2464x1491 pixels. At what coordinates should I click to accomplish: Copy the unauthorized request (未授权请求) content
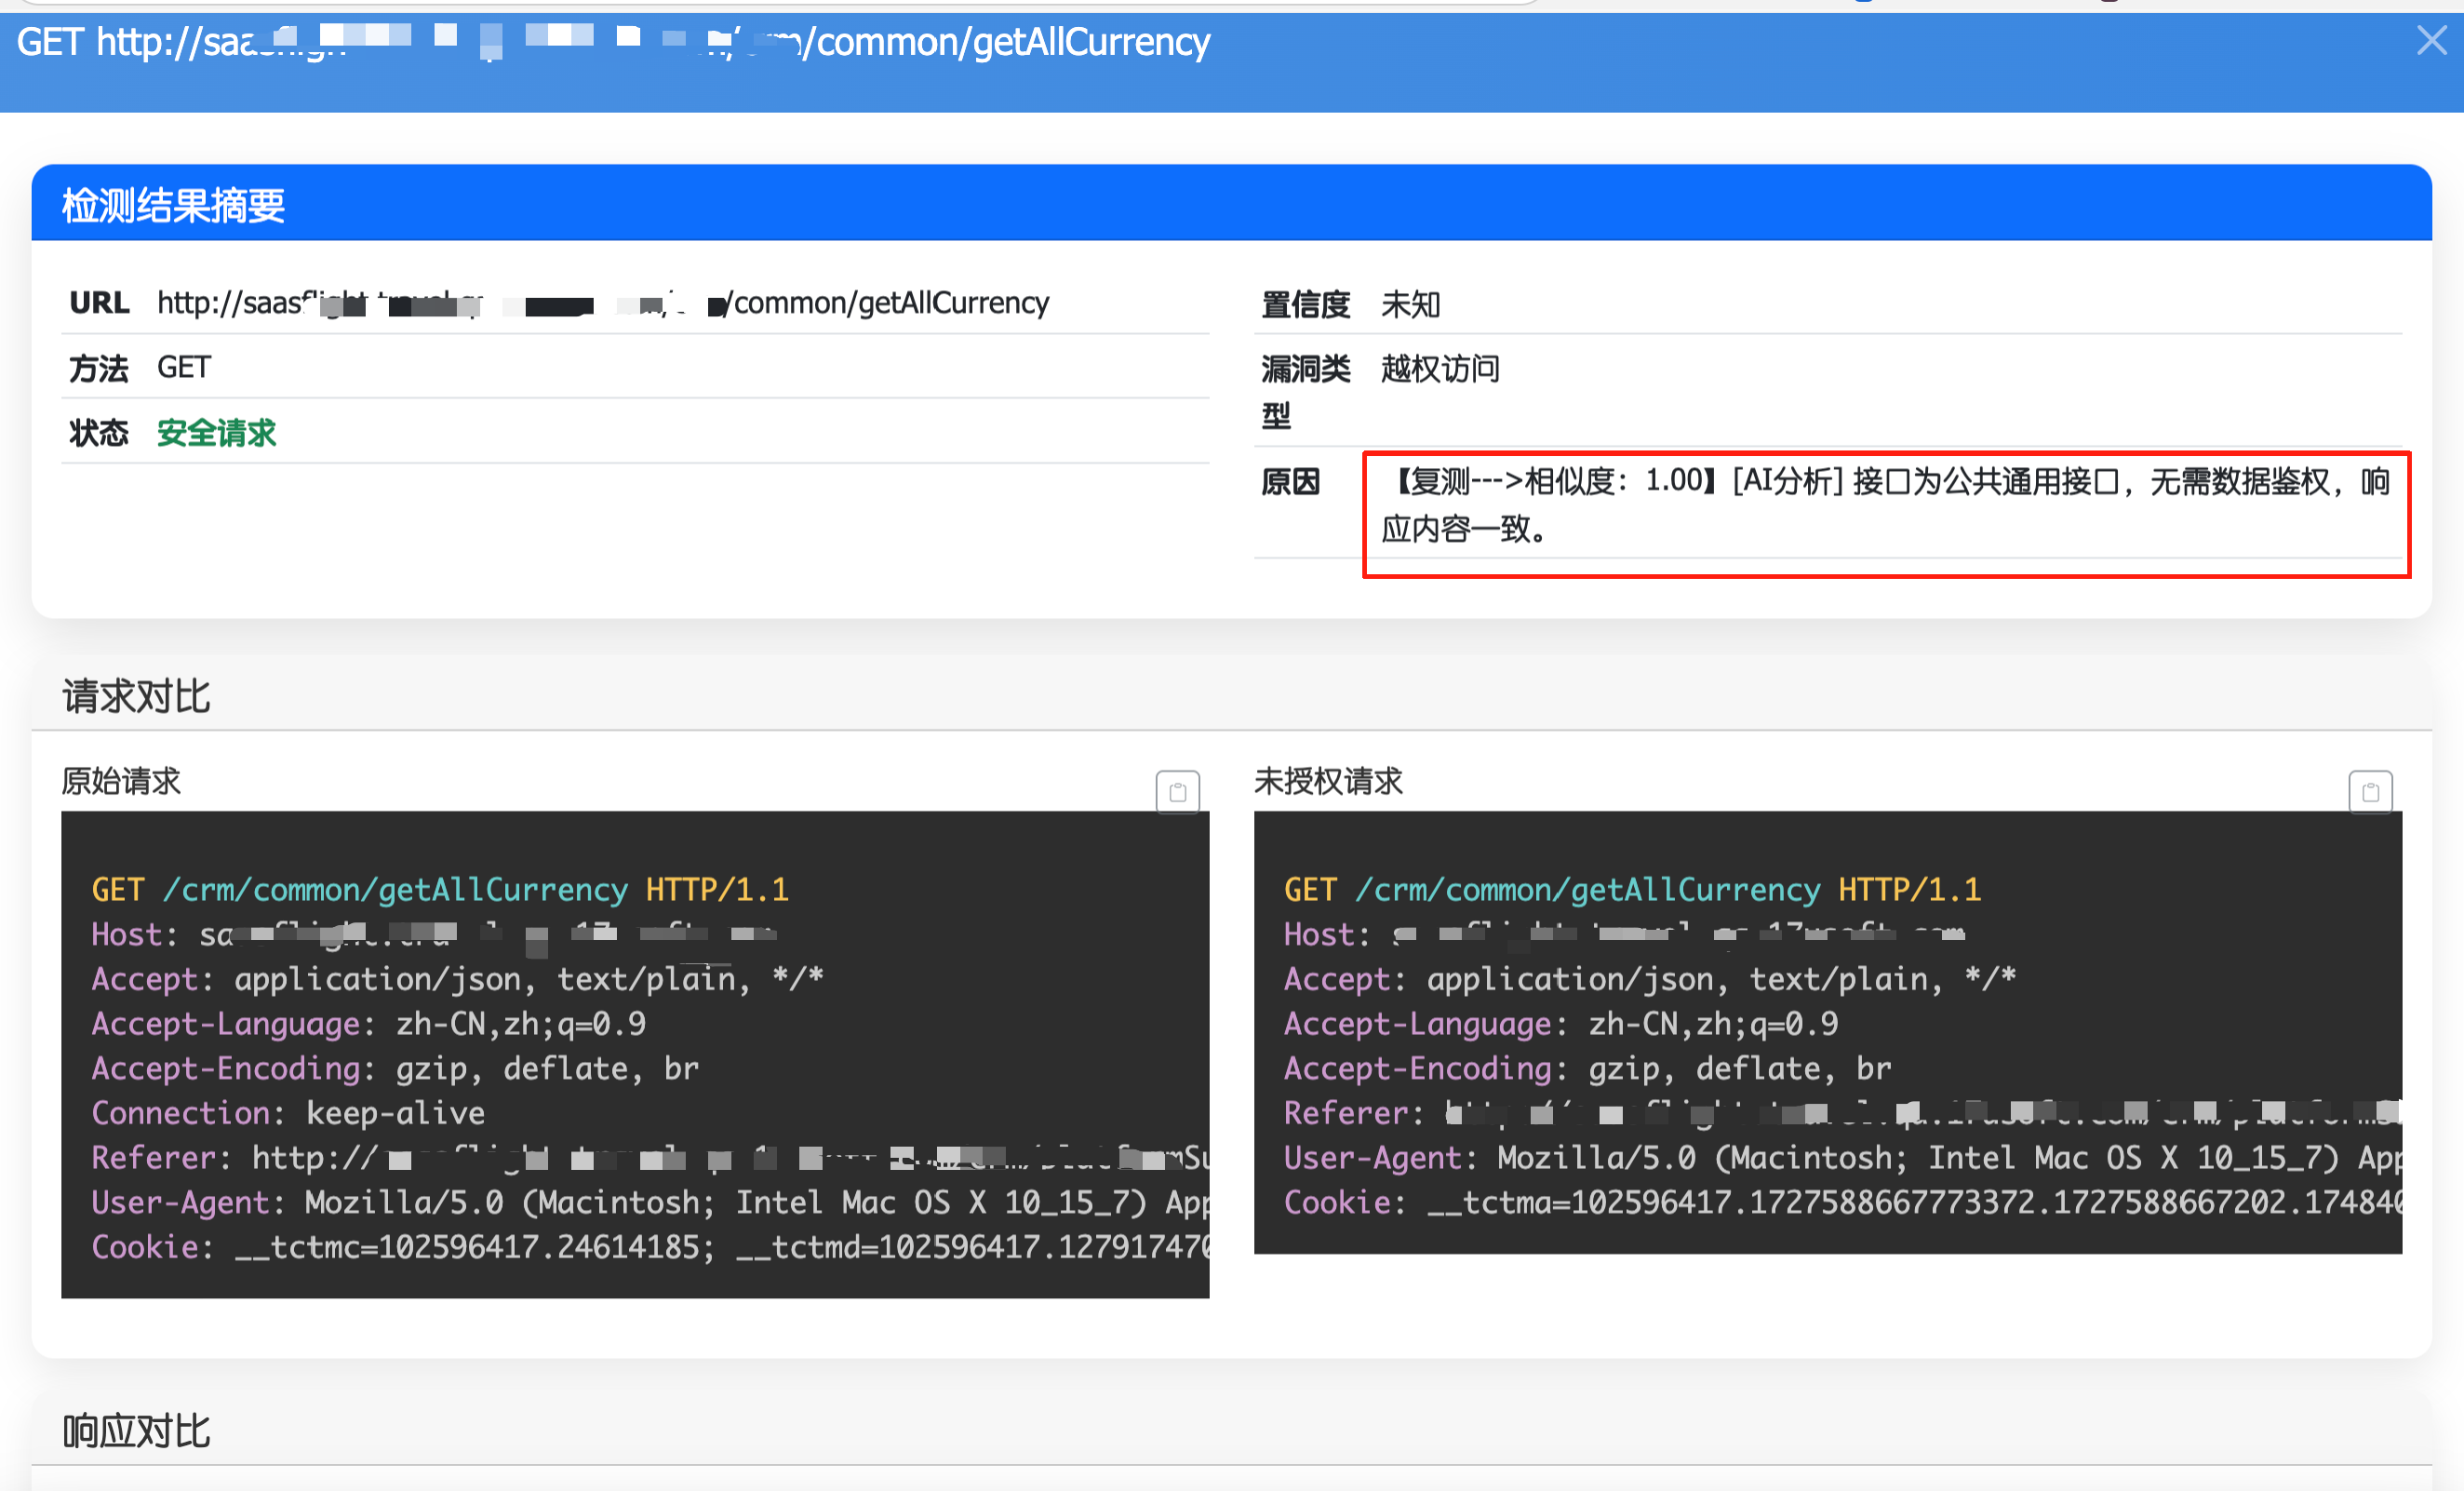click(2369, 792)
